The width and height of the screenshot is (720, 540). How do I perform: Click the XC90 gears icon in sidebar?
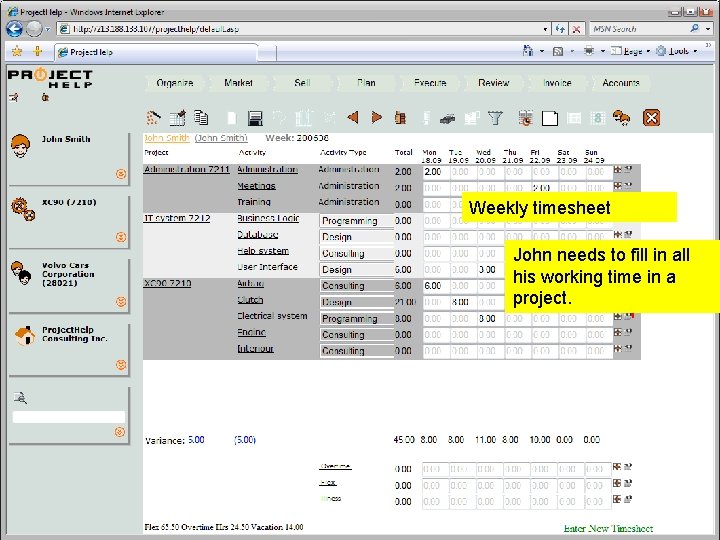click(x=23, y=209)
